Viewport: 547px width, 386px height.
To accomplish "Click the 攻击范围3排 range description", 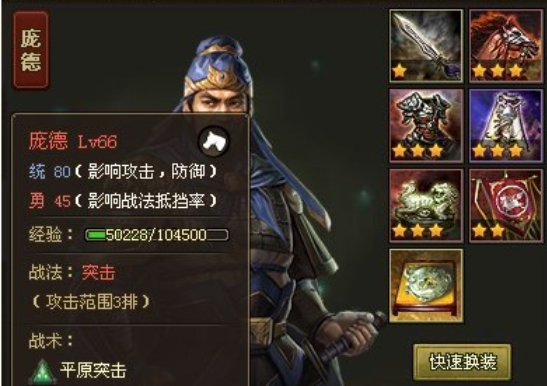I will coord(91,302).
